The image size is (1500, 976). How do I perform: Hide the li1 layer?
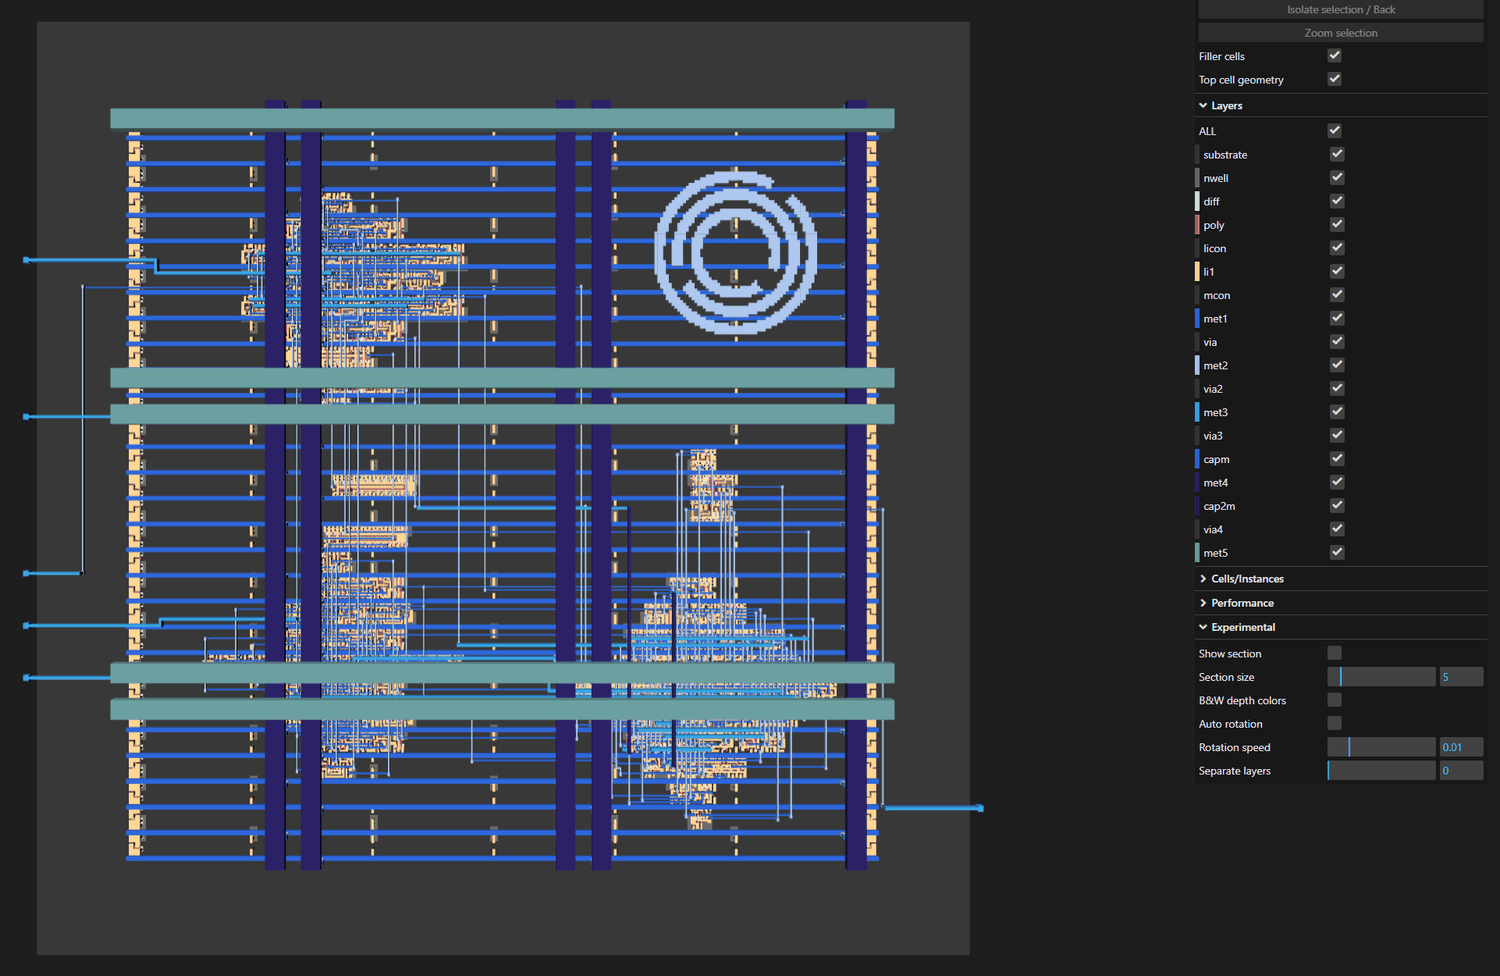pos(1337,271)
